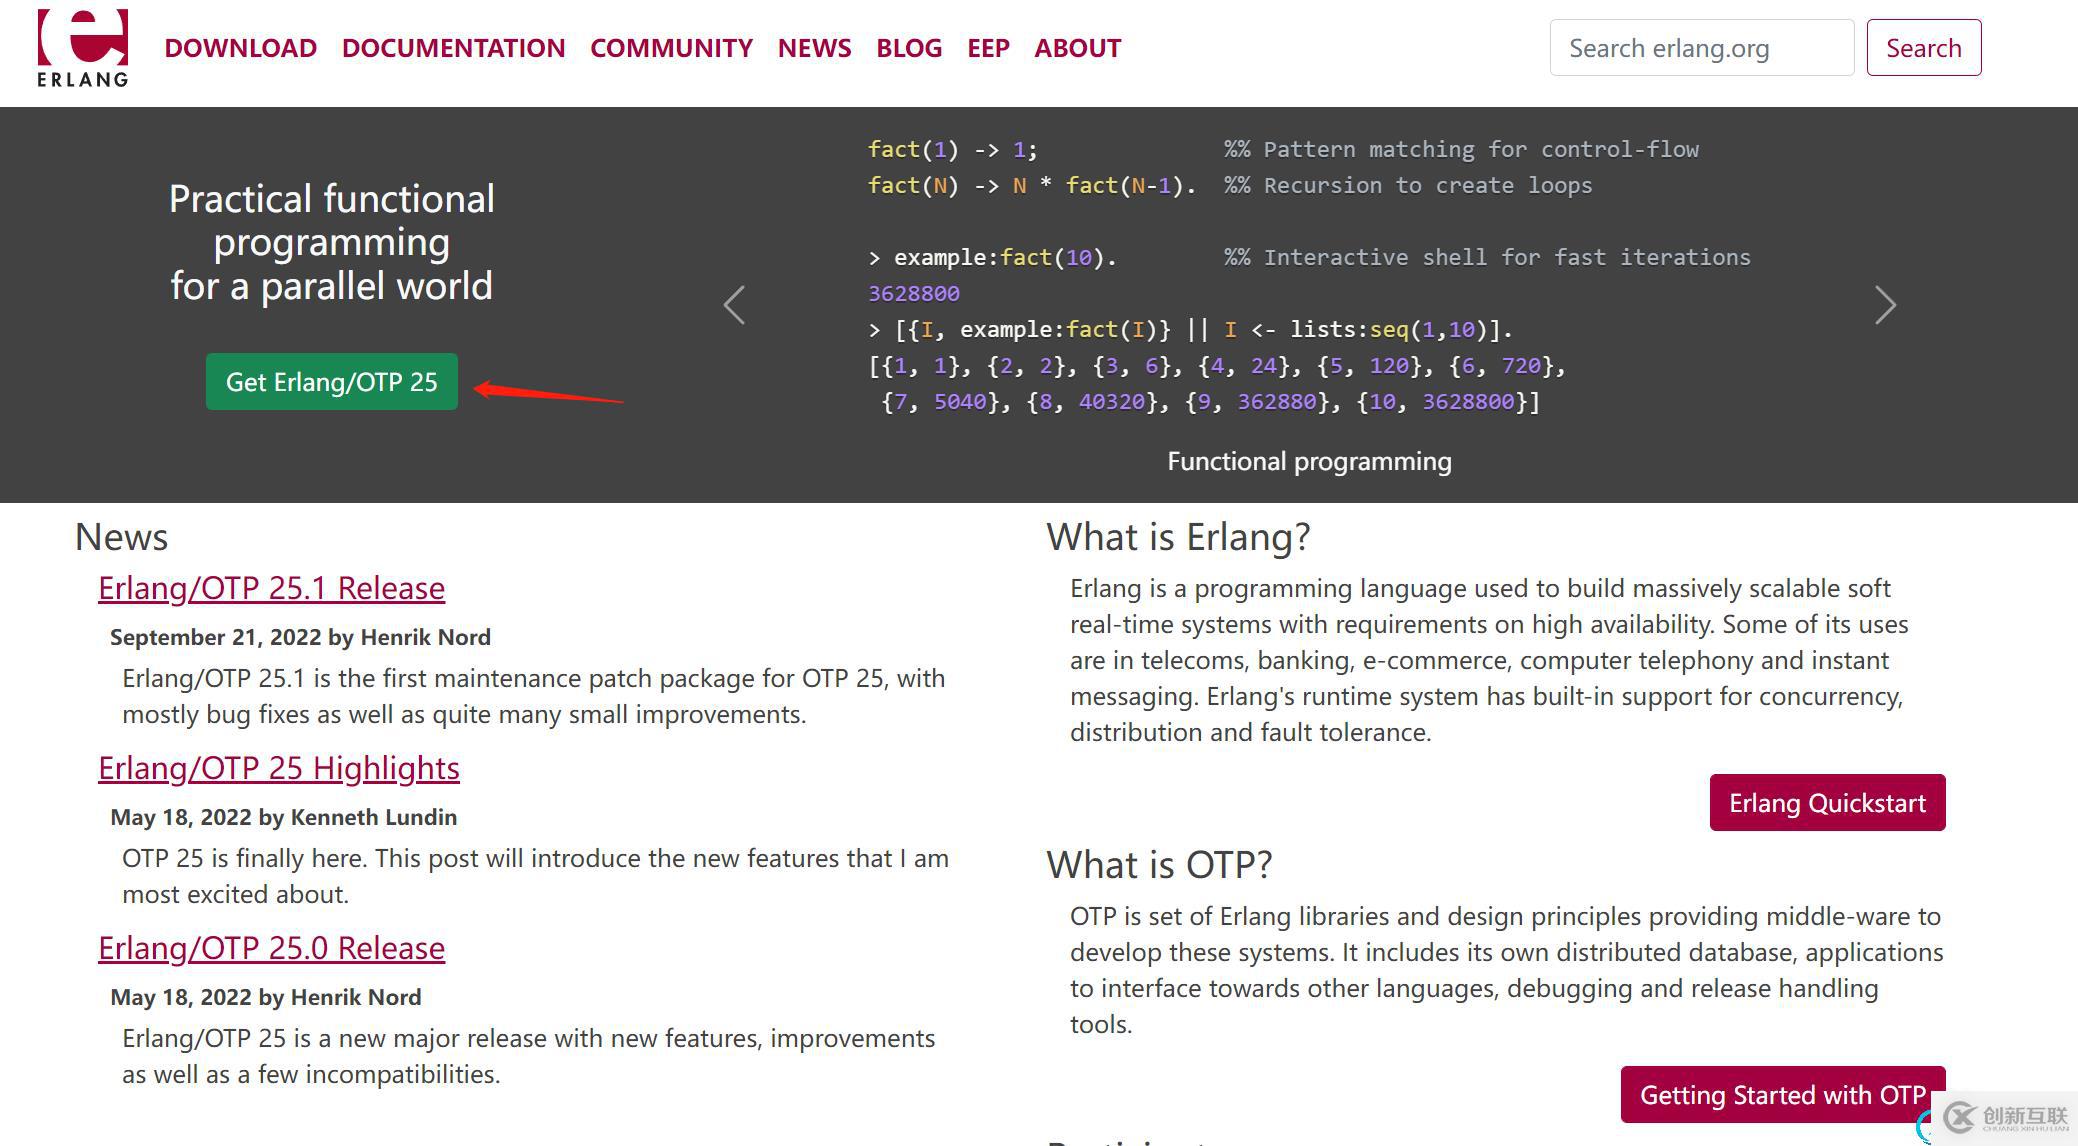Open the Erlang/OTP 25.1 Release article
This screenshot has height=1146, width=2078.
[271, 588]
